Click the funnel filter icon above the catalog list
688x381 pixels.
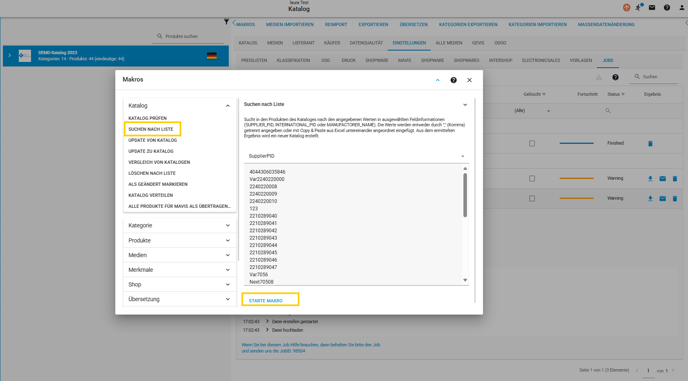[226, 22]
